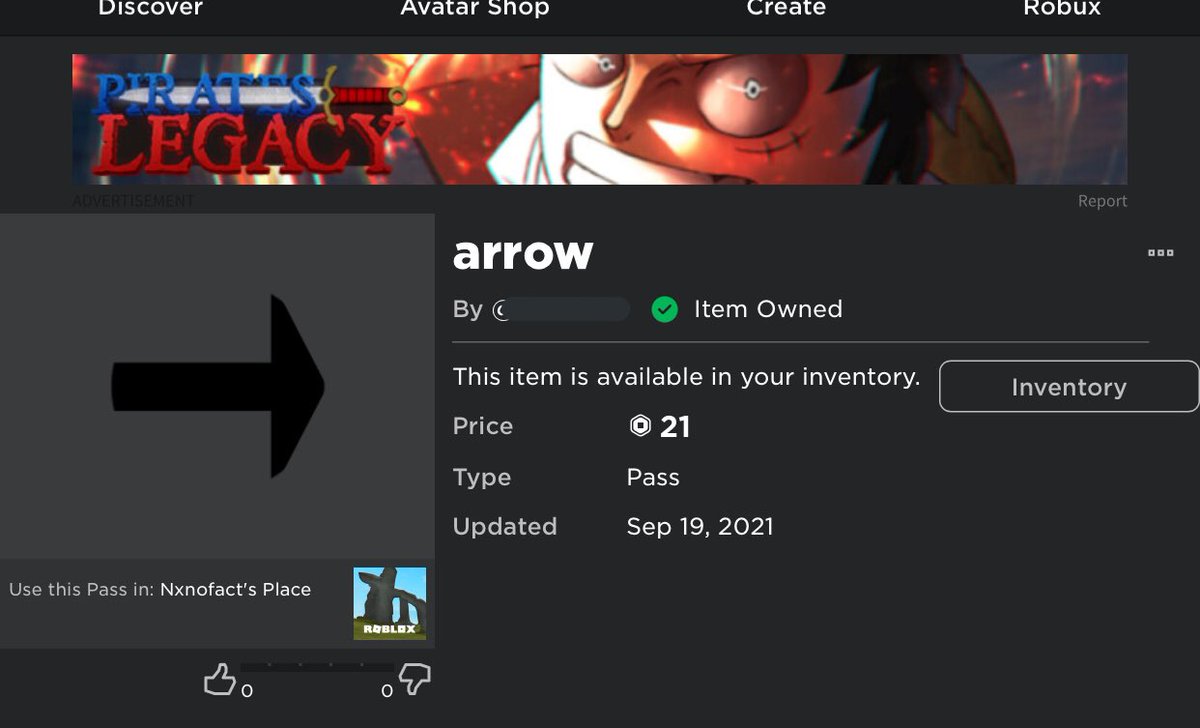Image resolution: width=1200 pixels, height=728 pixels.
Task: Click the price value 21
Action: [x=675, y=427]
